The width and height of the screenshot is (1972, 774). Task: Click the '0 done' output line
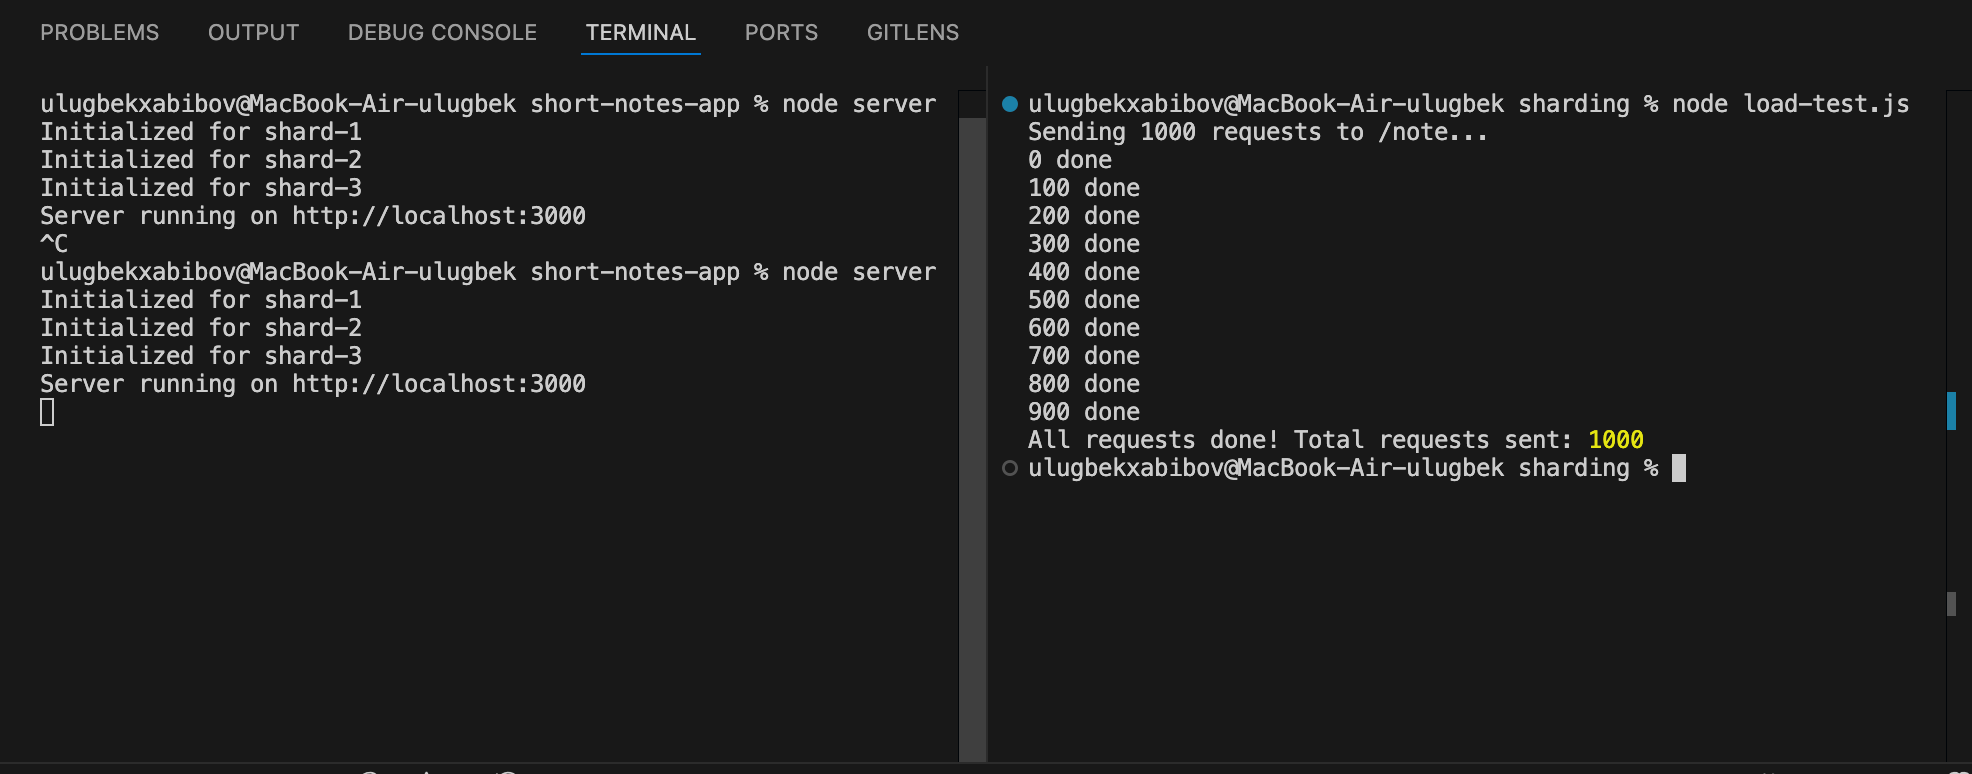pos(1070,160)
